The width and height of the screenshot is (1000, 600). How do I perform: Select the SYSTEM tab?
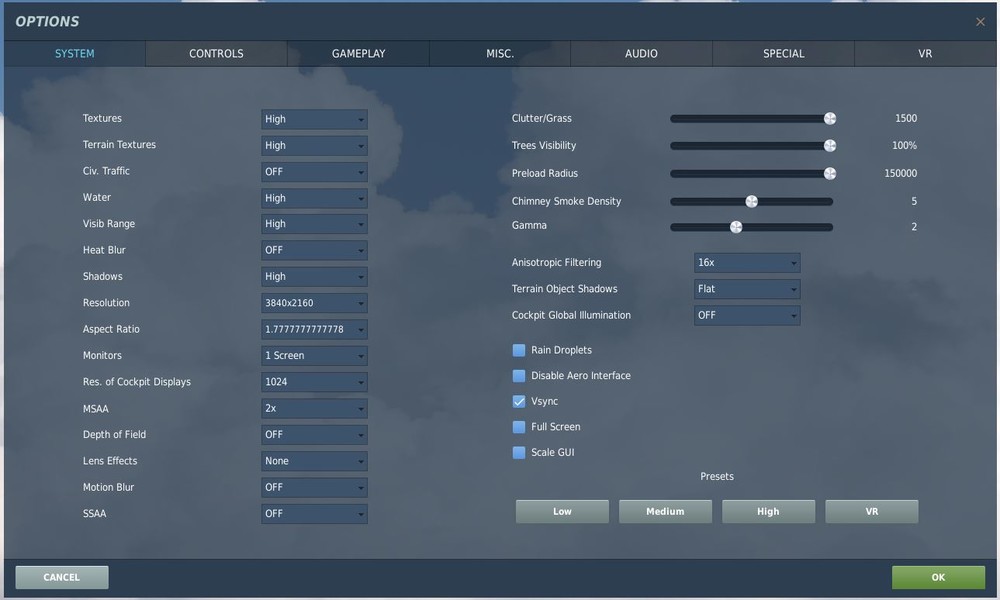click(75, 54)
